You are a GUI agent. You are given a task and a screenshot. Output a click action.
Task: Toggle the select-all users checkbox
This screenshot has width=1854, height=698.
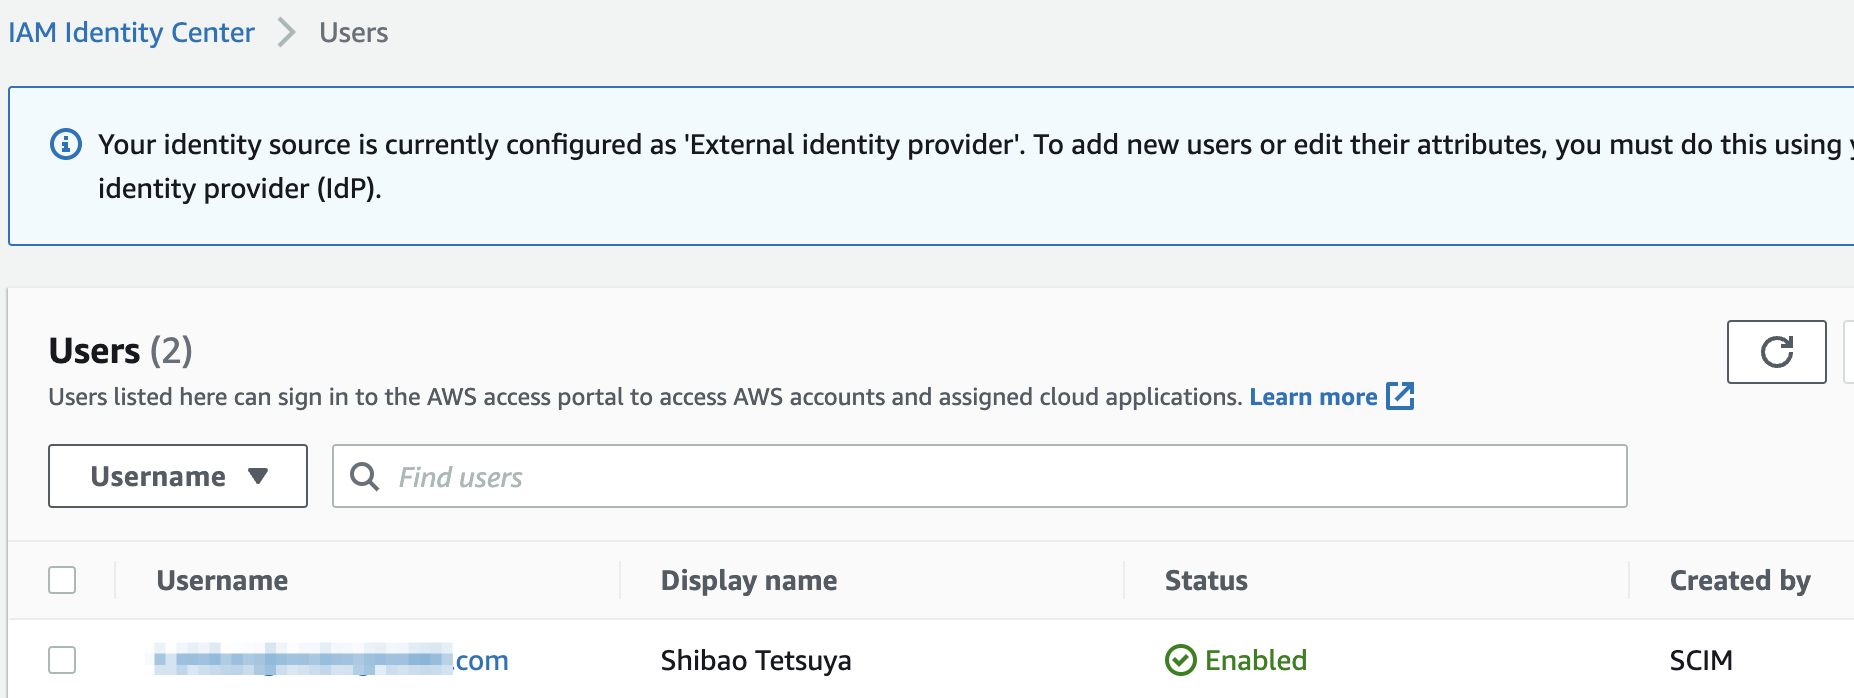62,580
